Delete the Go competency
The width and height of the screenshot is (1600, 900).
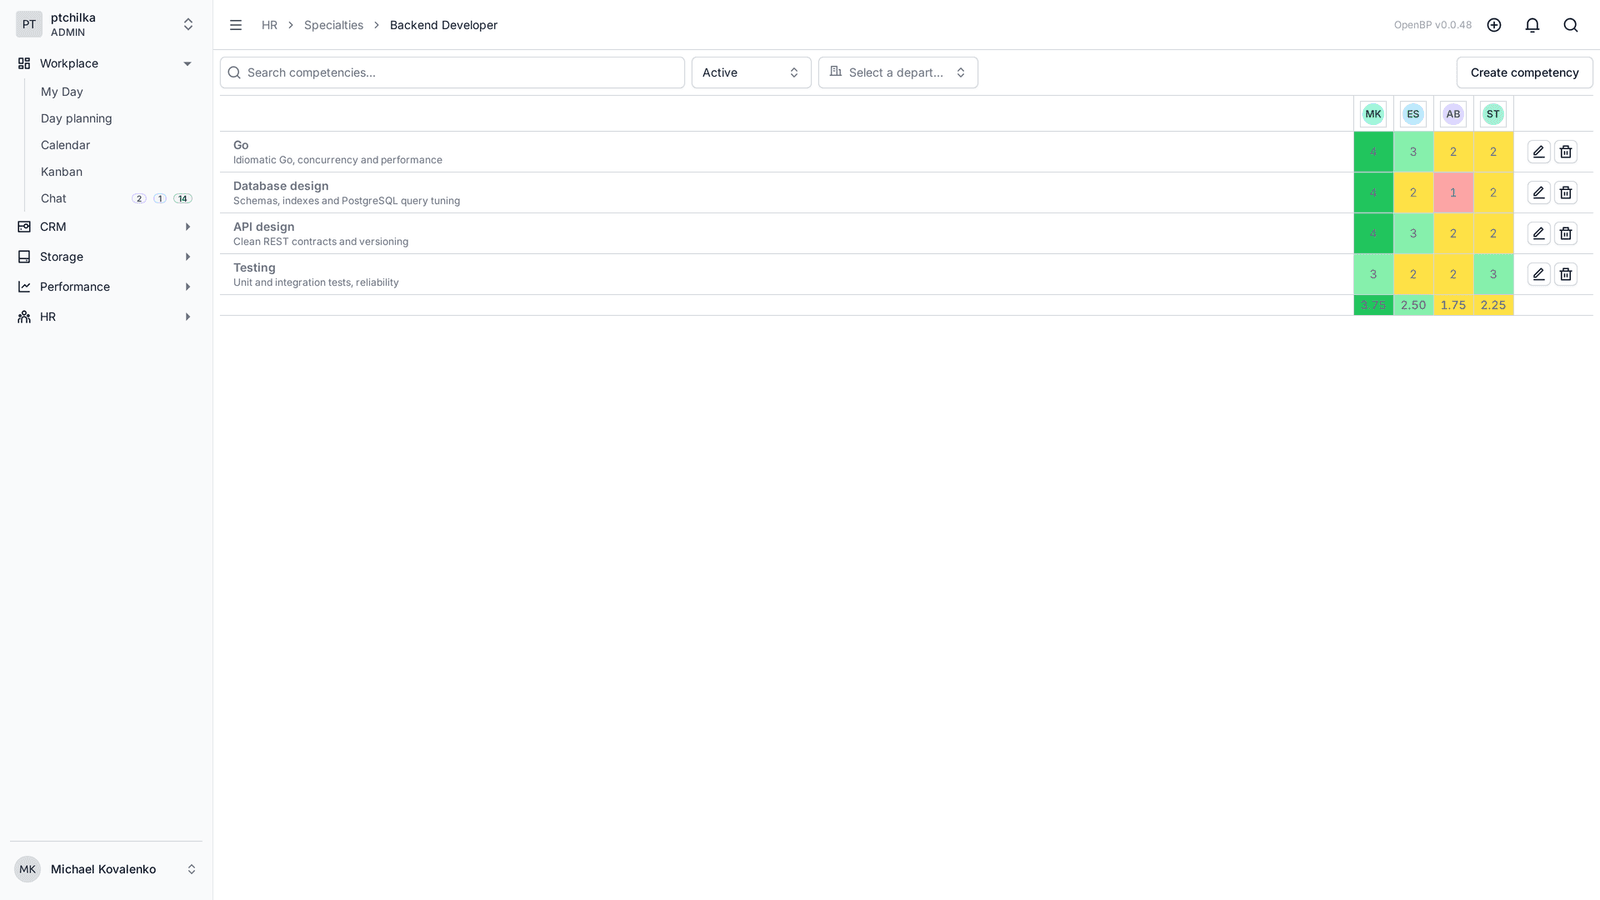pos(1566,152)
